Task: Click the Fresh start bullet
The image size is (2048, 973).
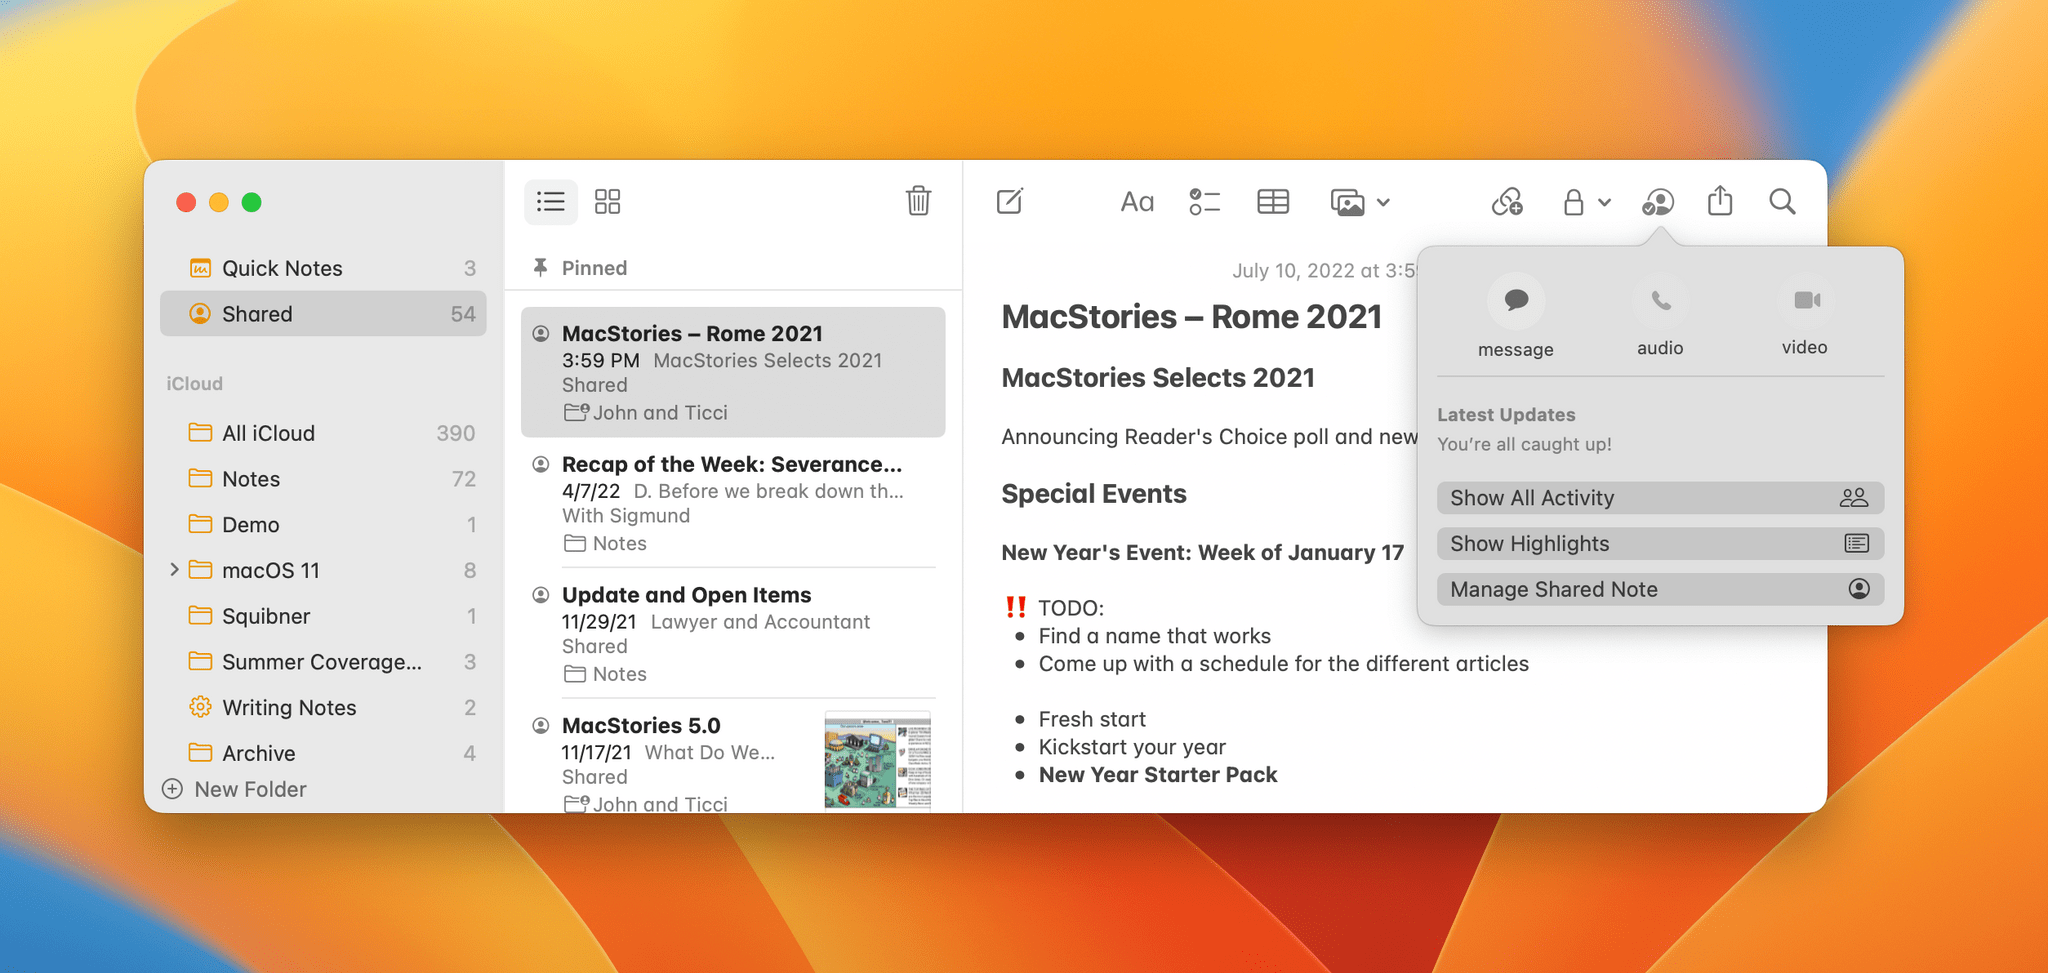Action: pos(1092,719)
